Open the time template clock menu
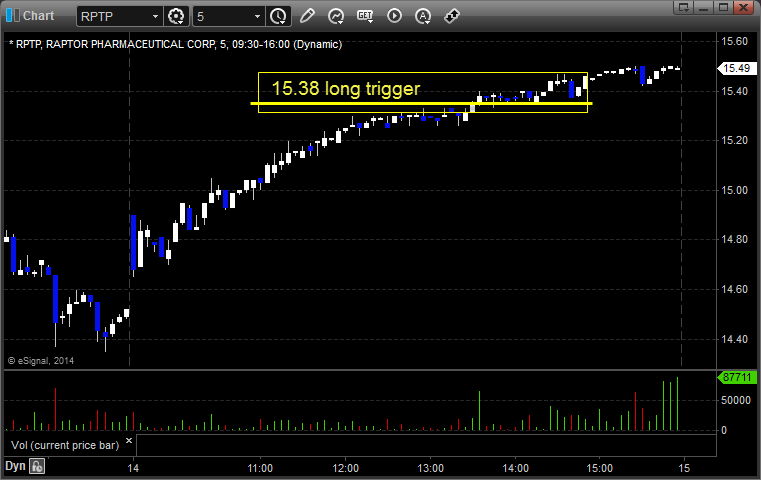The width and height of the screenshot is (761, 480). (279, 17)
